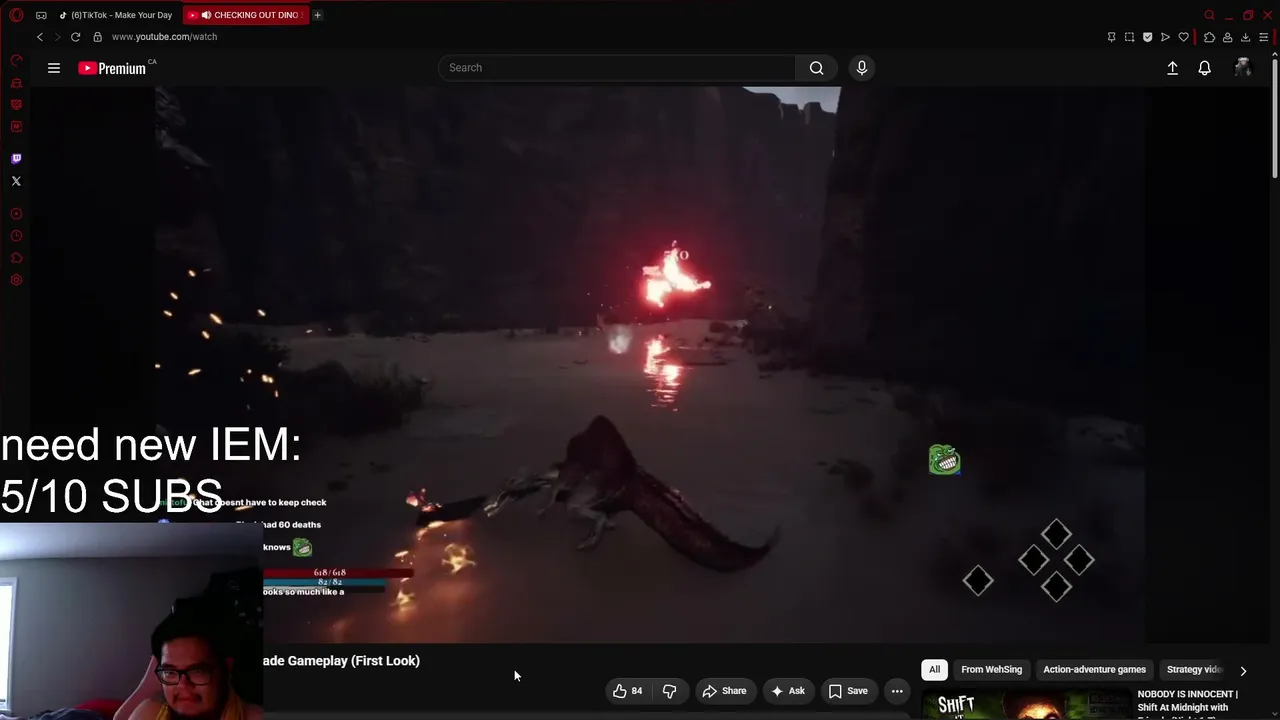Open sidebar extensions puzzle icon
This screenshot has width=1280, height=720.
click(x=16, y=258)
